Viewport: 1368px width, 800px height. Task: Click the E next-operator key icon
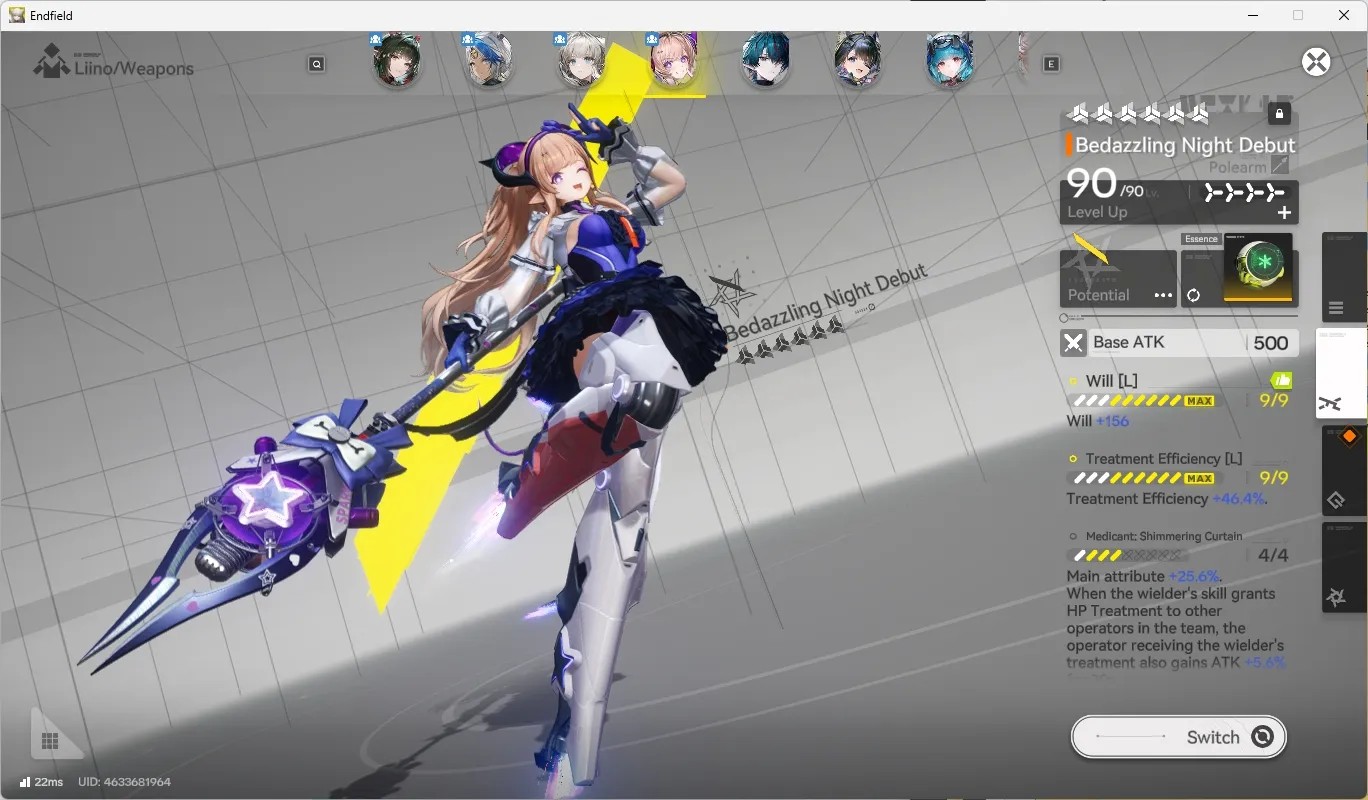click(x=1051, y=64)
